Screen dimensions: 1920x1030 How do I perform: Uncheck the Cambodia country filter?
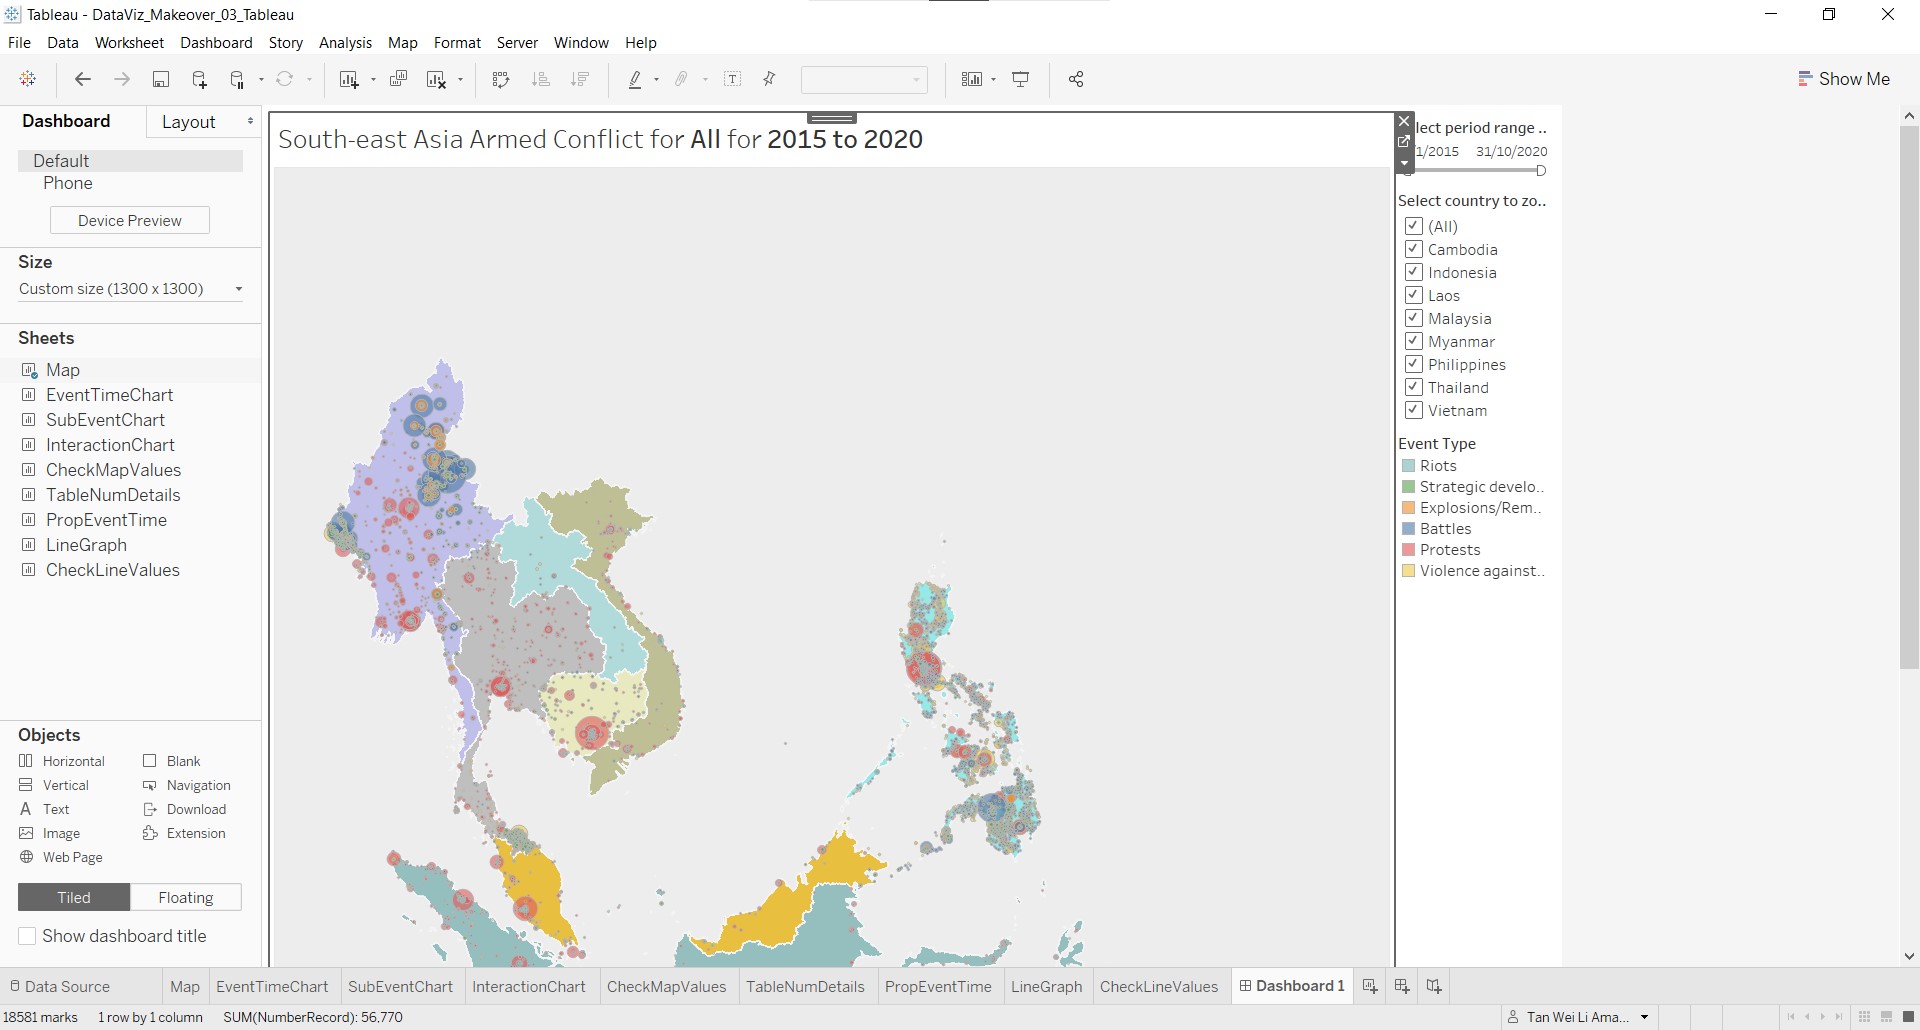pos(1413,249)
